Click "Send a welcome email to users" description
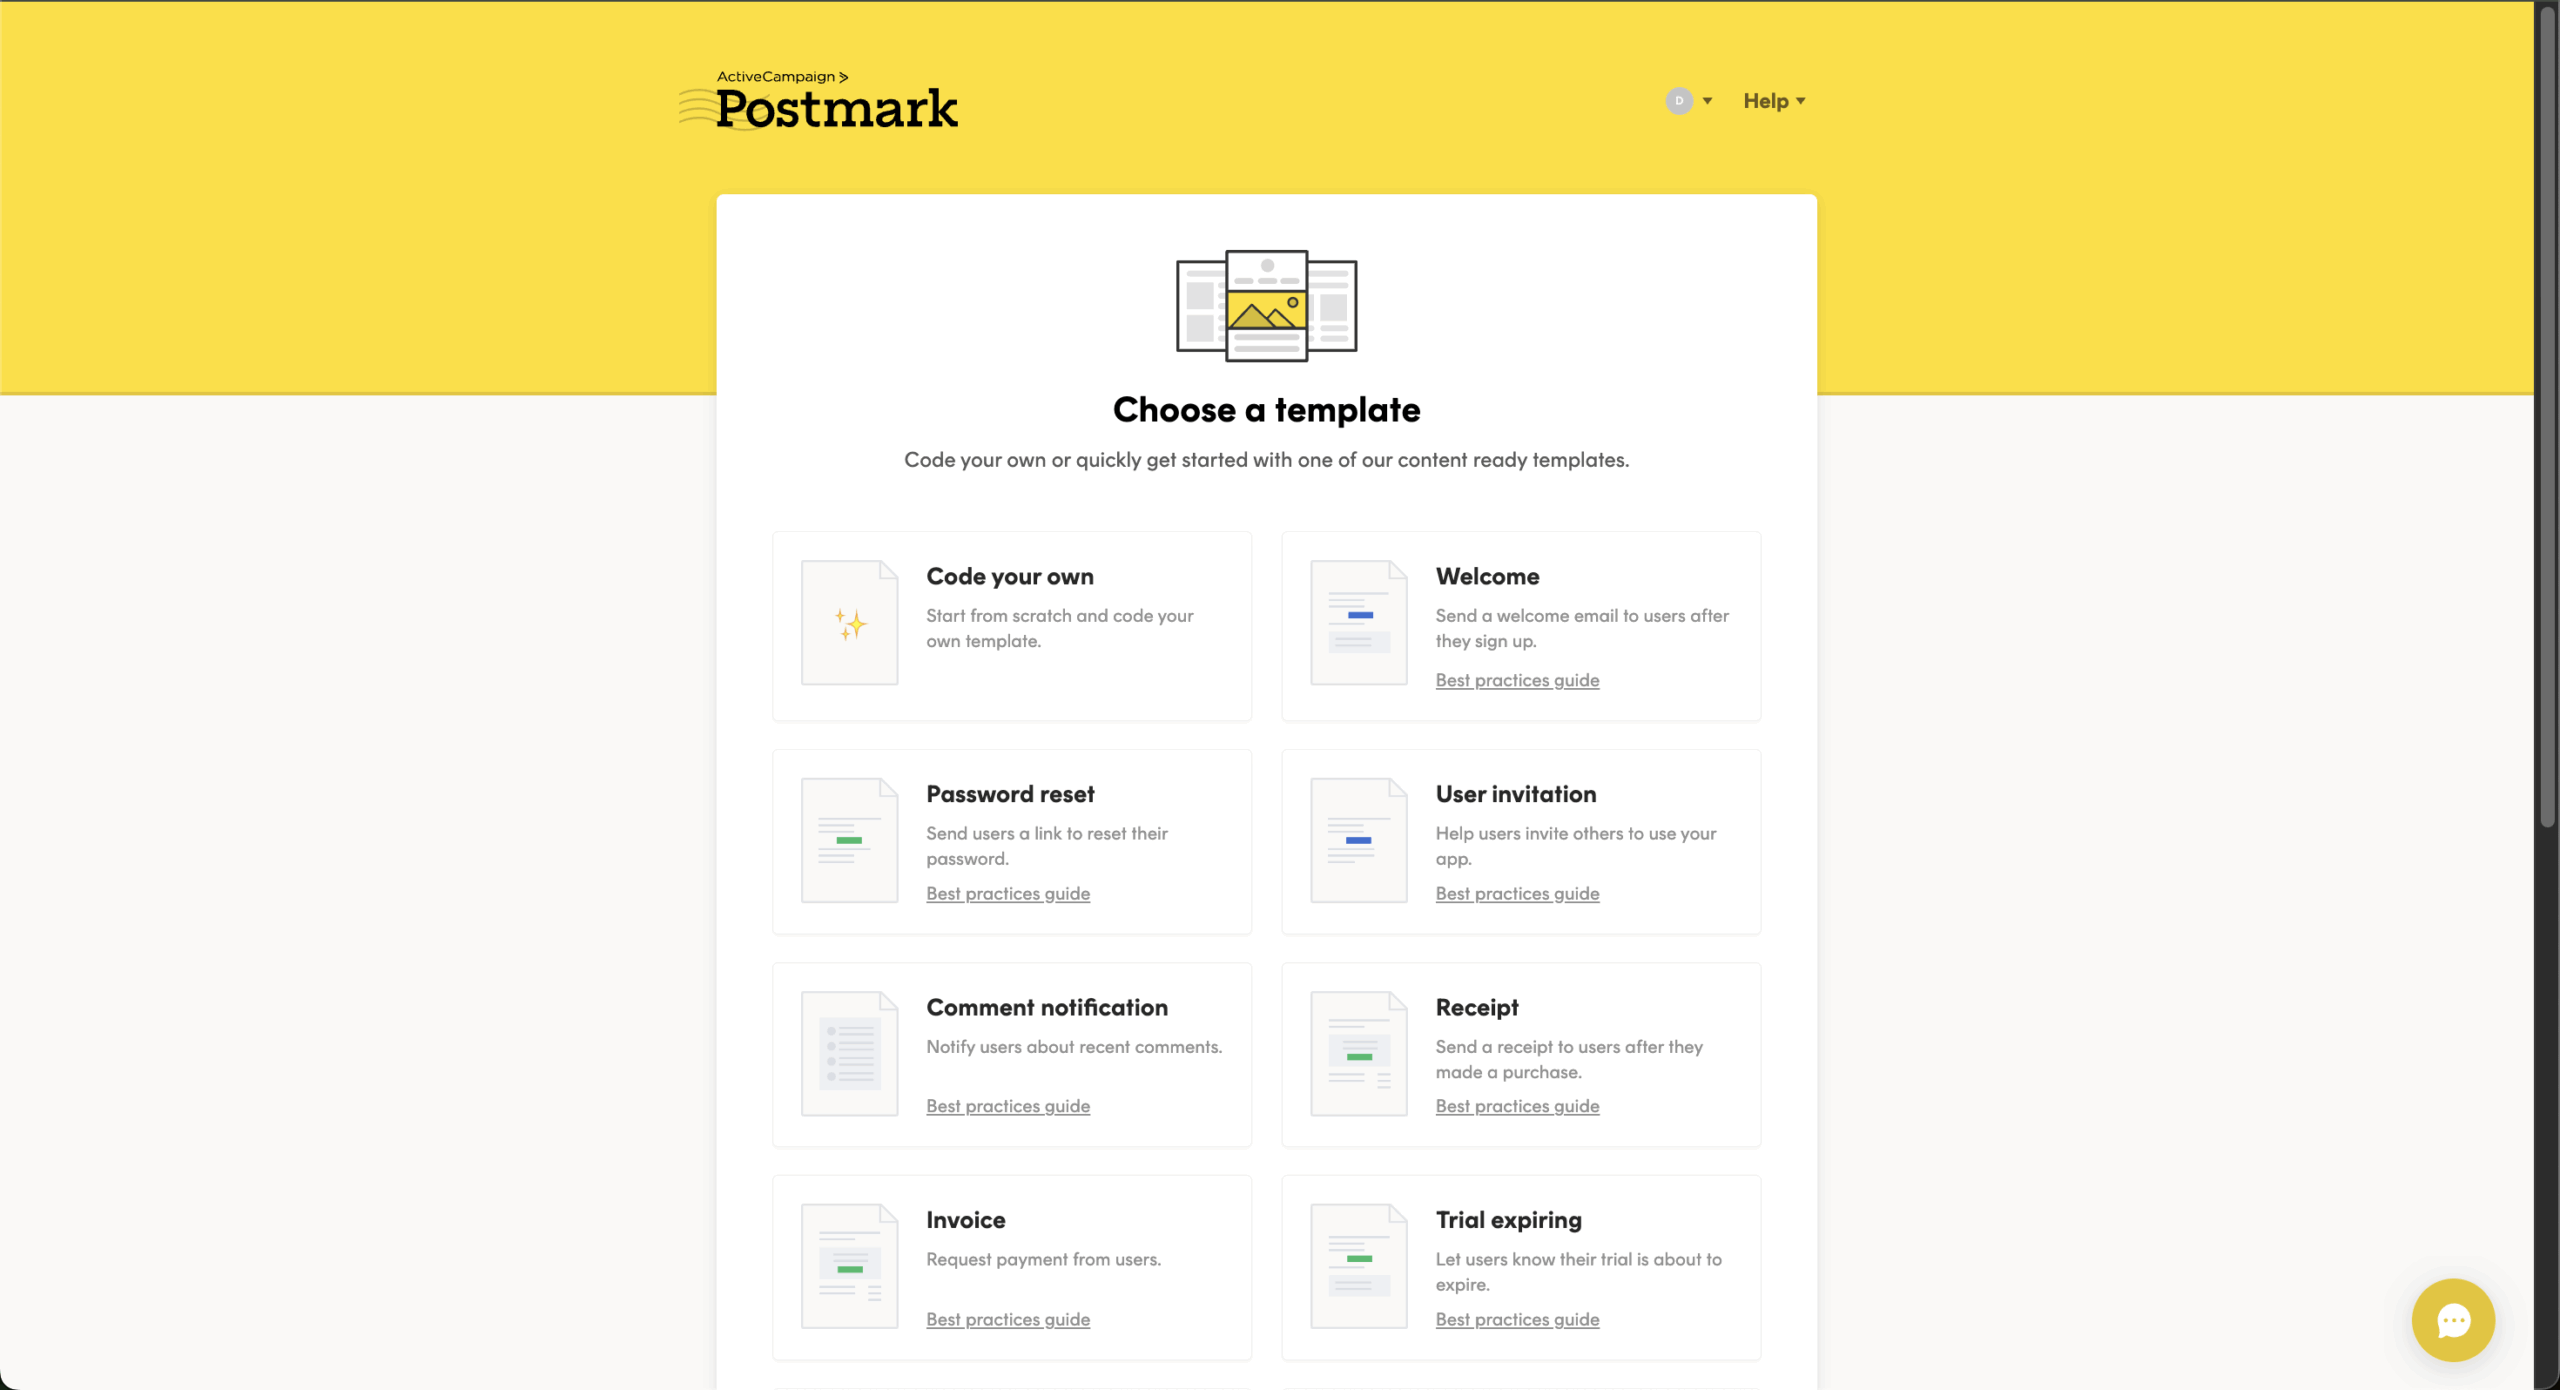The image size is (2560, 1390). point(1582,628)
